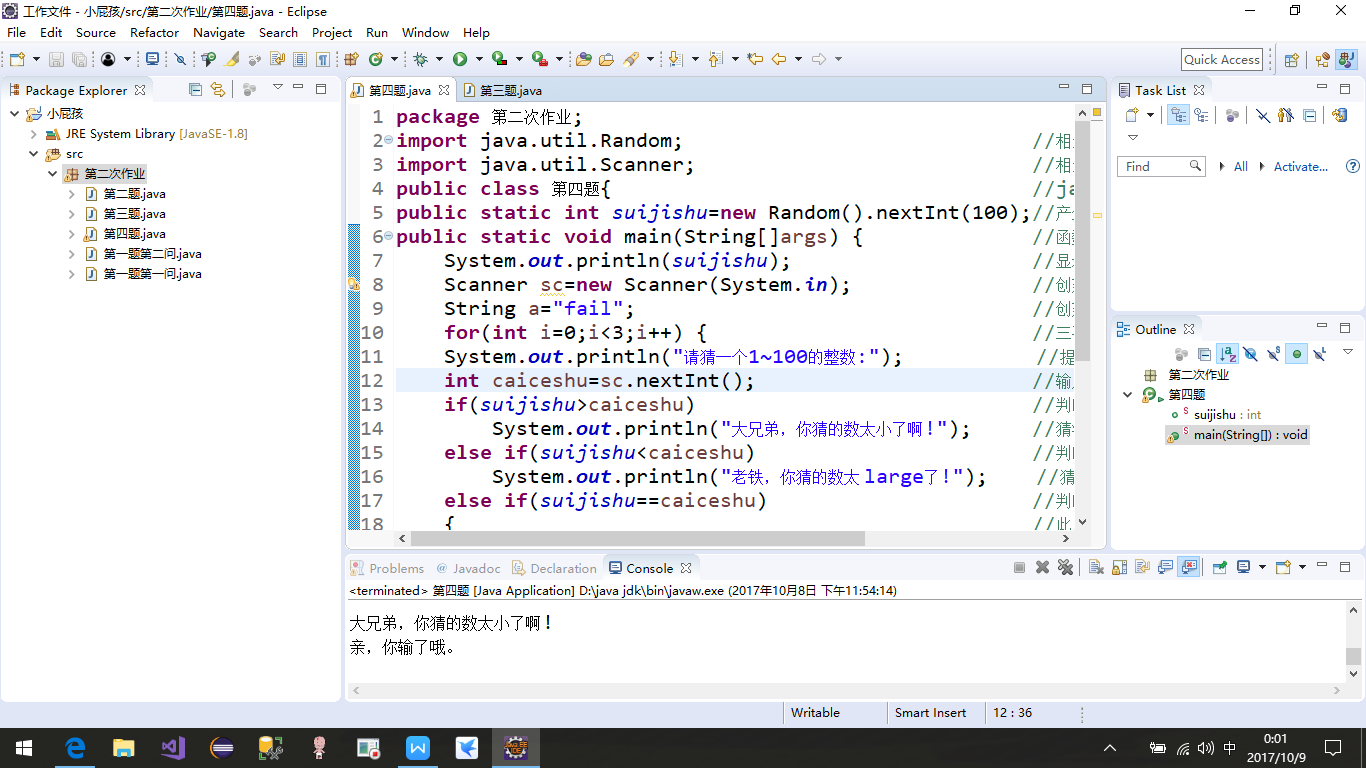
Task: Clear Console with the document-x icon
Action: click(1096, 567)
